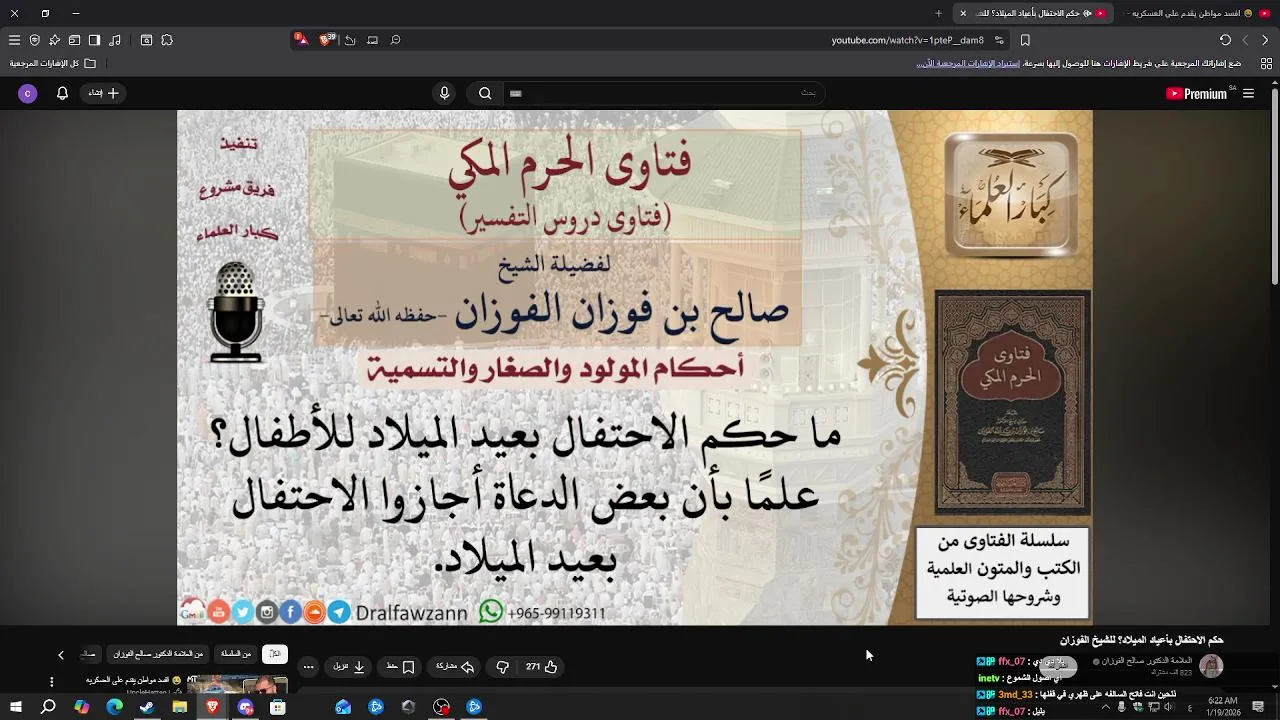This screenshot has width=1280, height=720.
Task: Click the cast screen icon in address bar
Action: point(372,40)
